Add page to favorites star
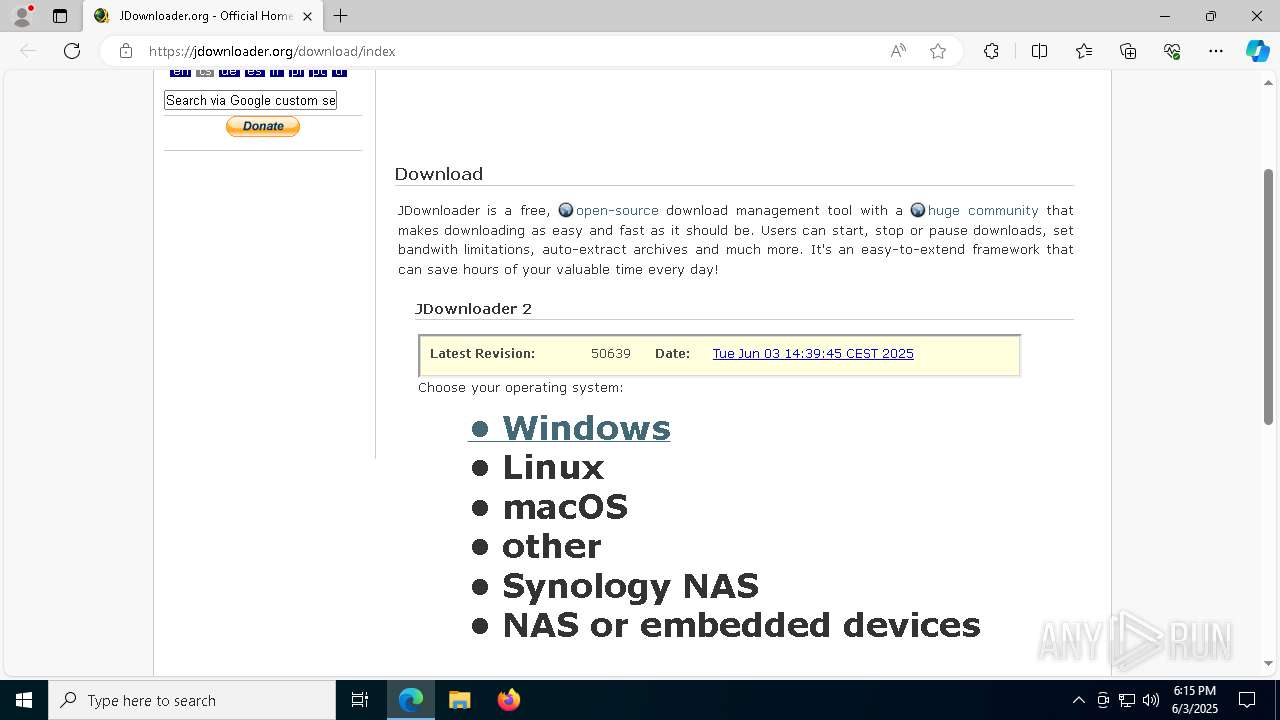Screen dimensions: 1280x720 point(938,51)
